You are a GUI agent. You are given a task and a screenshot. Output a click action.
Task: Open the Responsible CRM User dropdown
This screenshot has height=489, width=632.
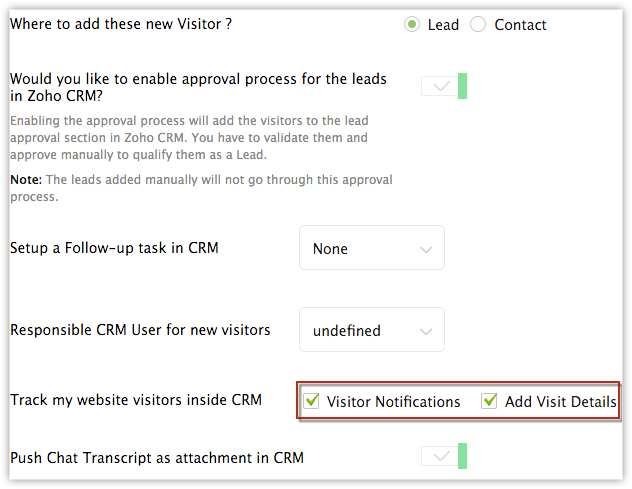pos(371,330)
